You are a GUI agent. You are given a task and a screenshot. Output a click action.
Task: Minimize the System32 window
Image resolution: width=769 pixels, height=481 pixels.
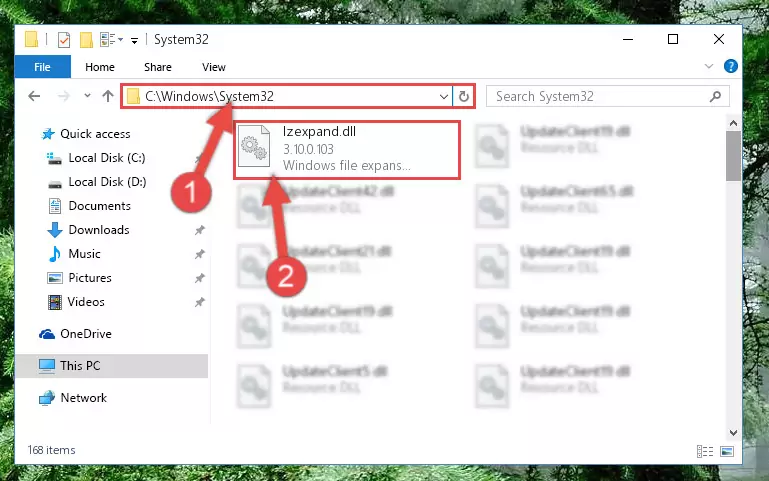(628, 39)
